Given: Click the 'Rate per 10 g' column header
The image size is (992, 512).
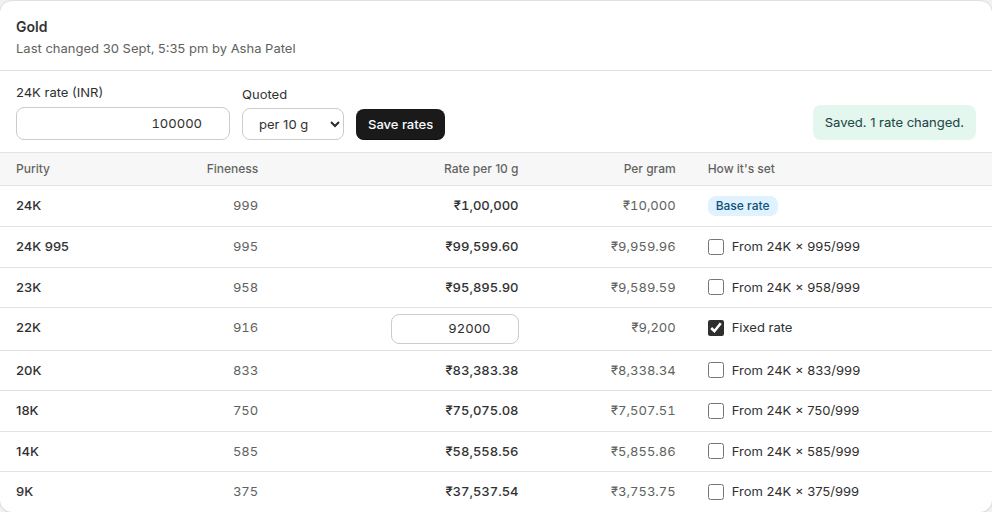Looking at the screenshot, I should pyautogui.click(x=481, y=169).
